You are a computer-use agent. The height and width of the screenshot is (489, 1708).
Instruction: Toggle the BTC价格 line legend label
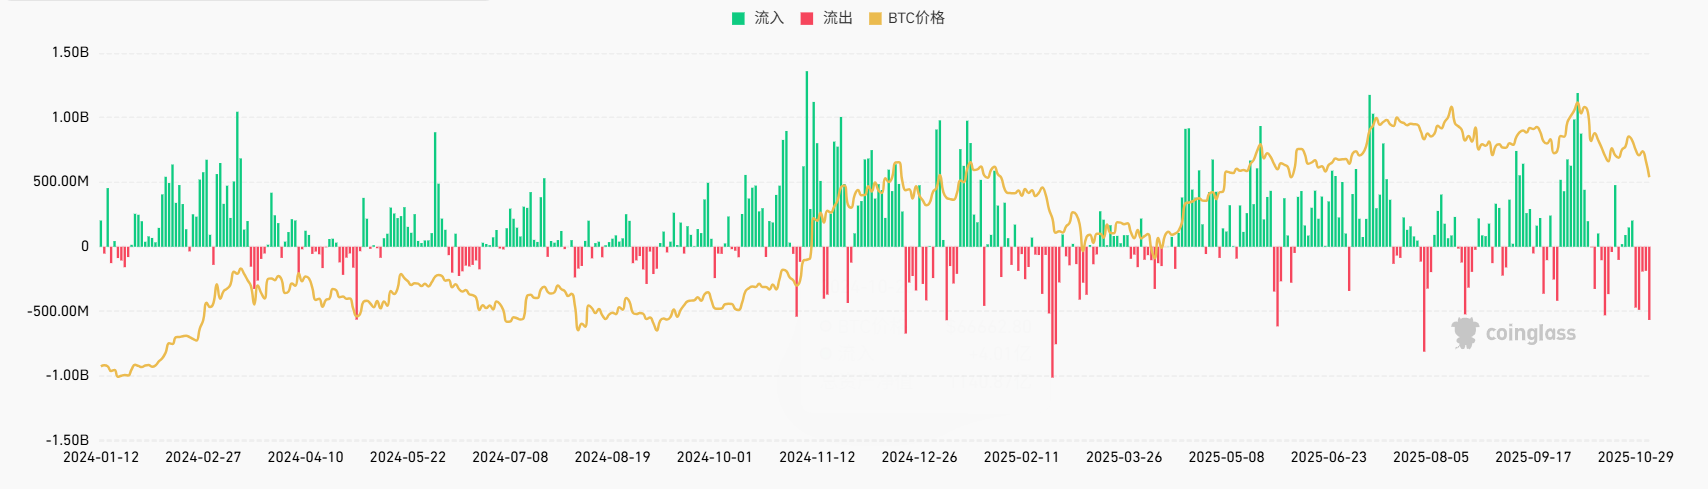(916, 18)
